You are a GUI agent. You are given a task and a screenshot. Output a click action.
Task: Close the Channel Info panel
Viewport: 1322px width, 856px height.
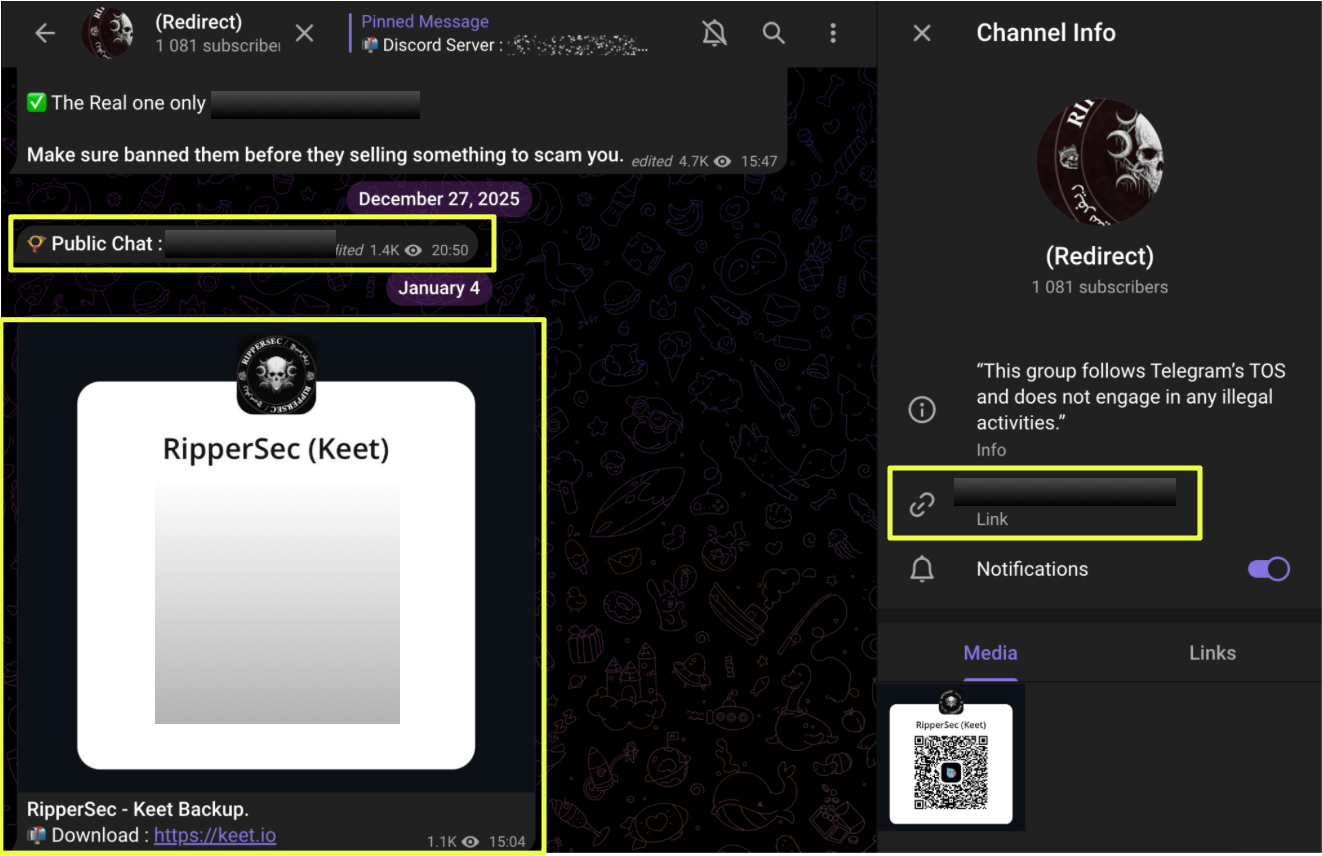point(922,33)
